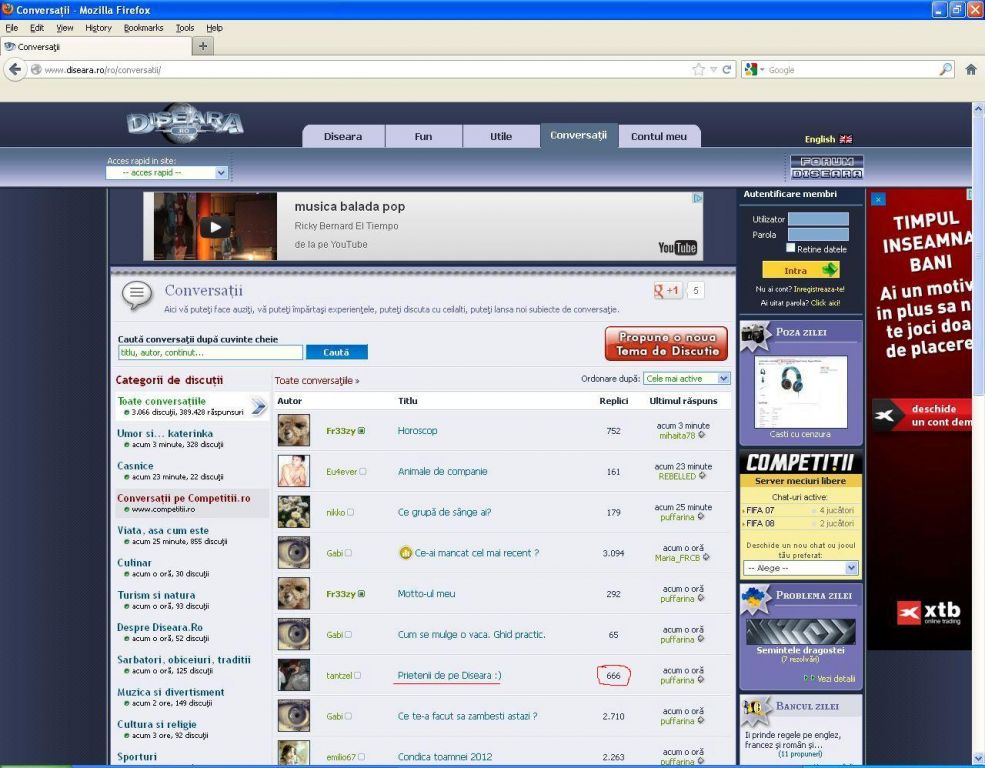Screen dimensions: 985x768
Task: Open a new tab with plus button
Action: pos(203,46)
